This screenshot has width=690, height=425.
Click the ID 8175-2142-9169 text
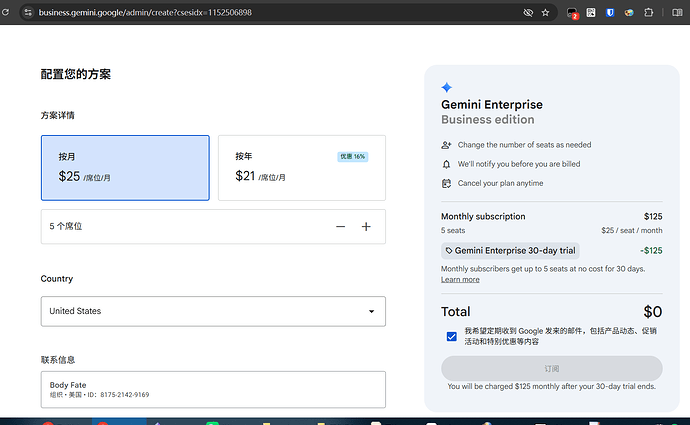point(118,395)
